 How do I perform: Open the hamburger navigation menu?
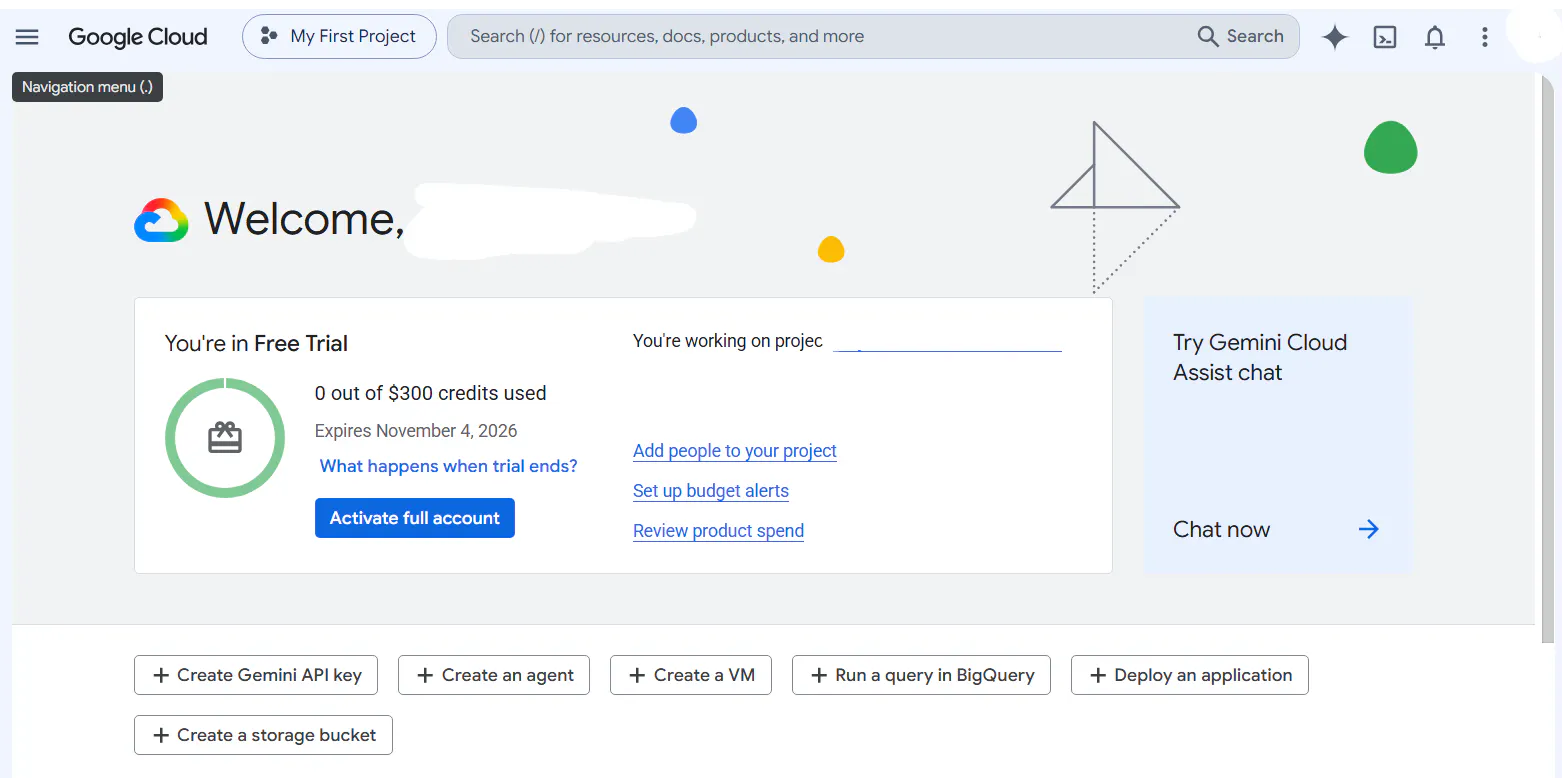coord(27,37)
